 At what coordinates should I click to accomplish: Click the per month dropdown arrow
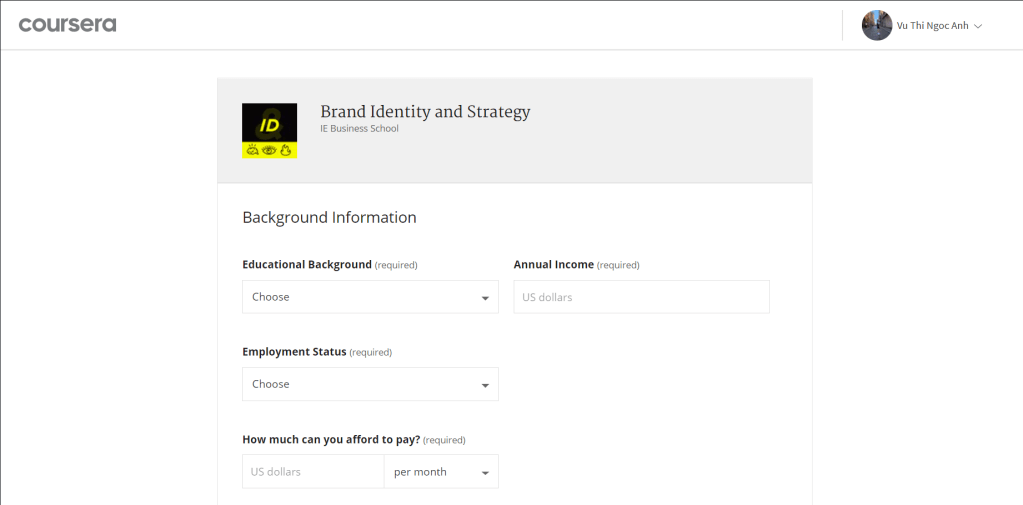pos(485,473)
